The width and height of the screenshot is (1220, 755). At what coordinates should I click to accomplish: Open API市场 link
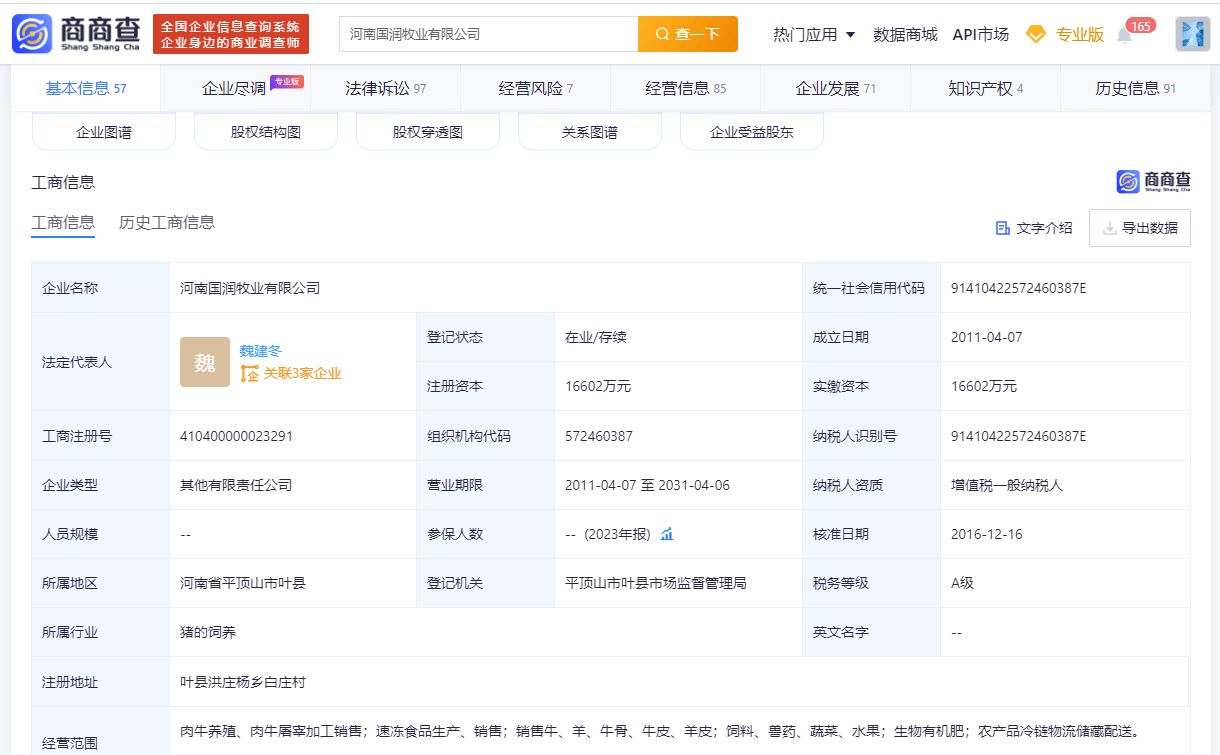pyautogui.click(x=980, y=34)
